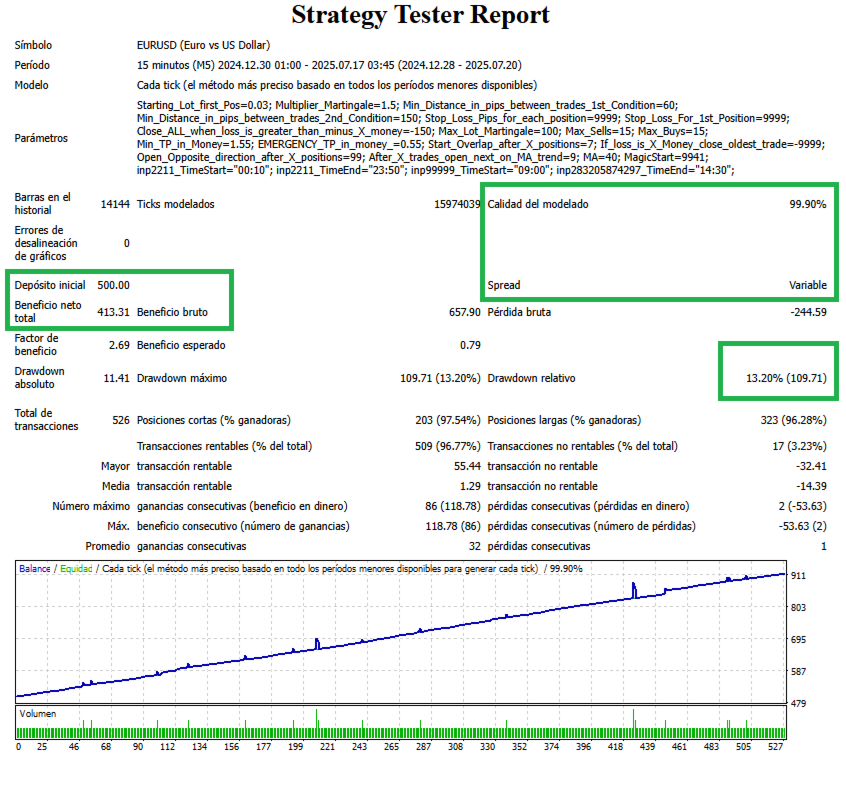The width and height of the screenshot is (846, 812).
Task: Select the Pérdida bruta value -244.59
Action: pos(808,312)
